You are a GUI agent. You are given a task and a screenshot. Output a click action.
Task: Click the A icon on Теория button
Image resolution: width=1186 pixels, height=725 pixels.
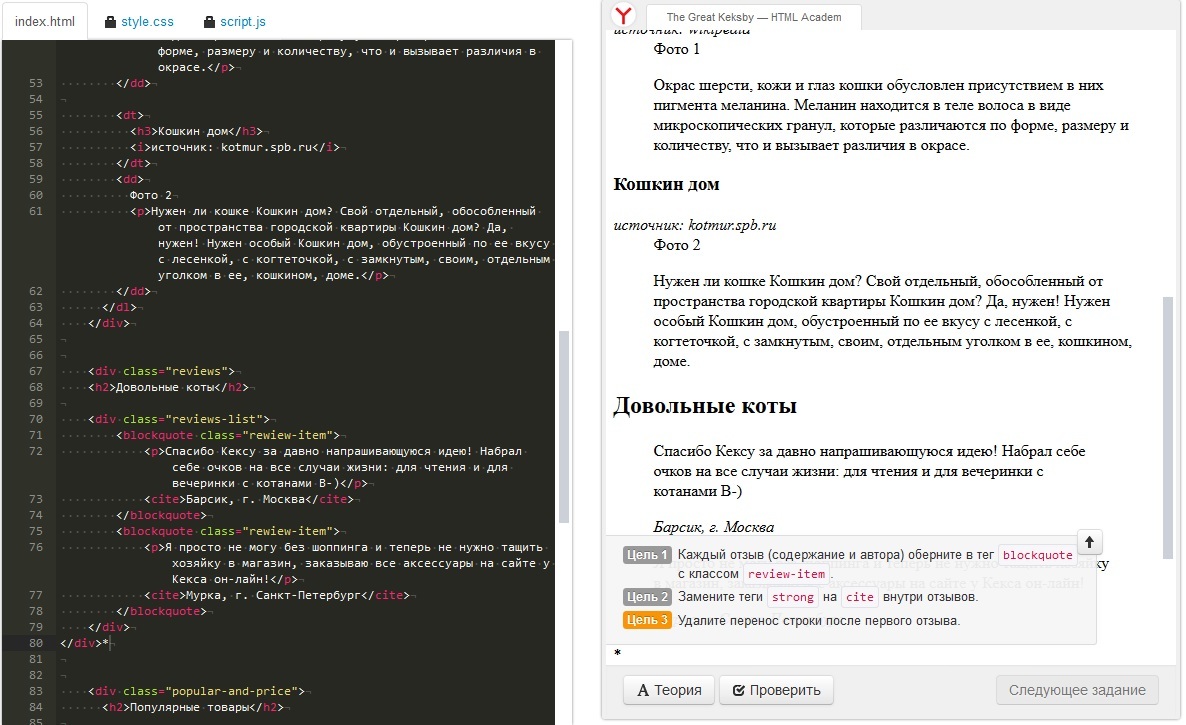click(x=643, y=690)
